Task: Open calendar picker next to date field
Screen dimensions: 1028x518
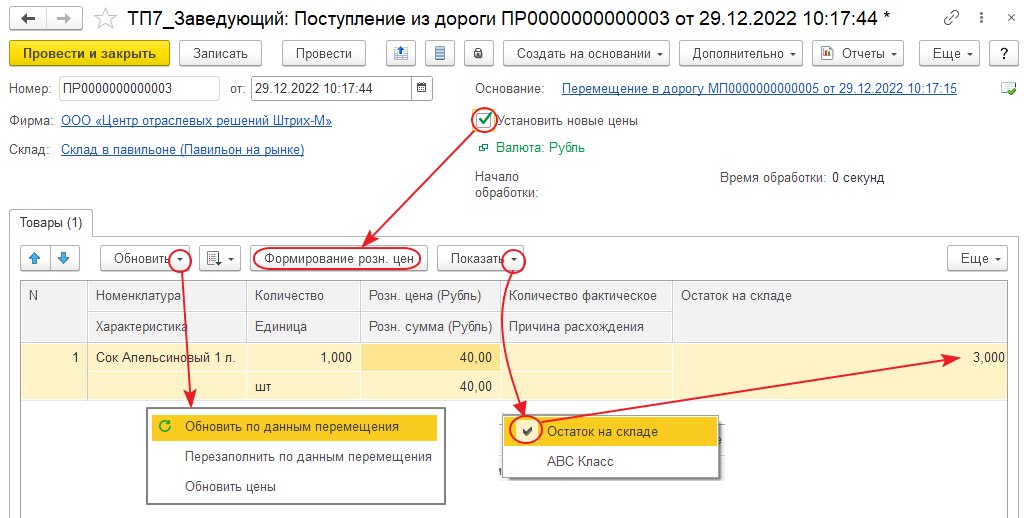Action: (x=422, y=88)
